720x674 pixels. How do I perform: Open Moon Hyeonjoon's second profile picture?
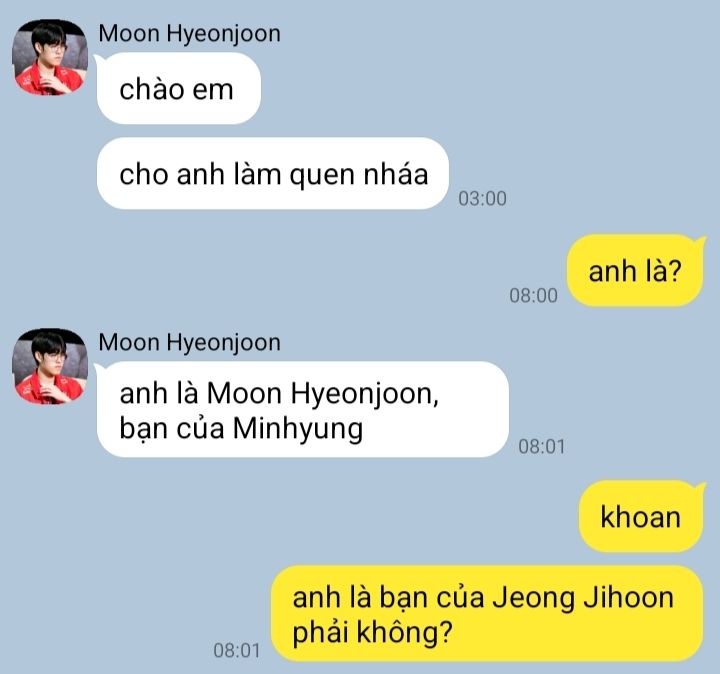(50, 366)
